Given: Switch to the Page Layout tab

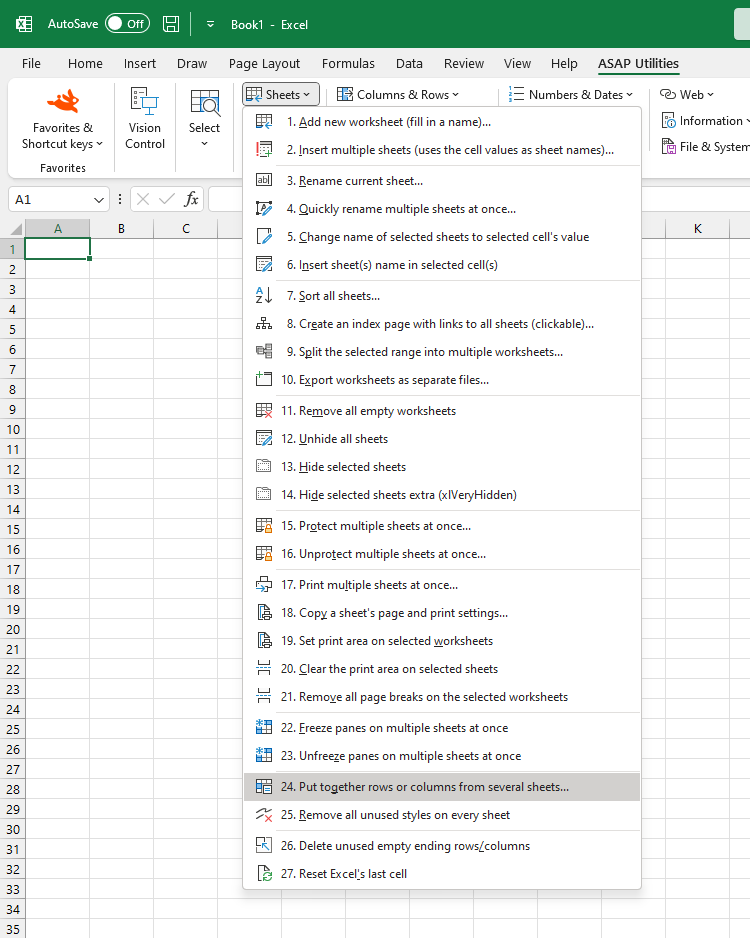Looking at the screenshot, I should tap(264, 63).
